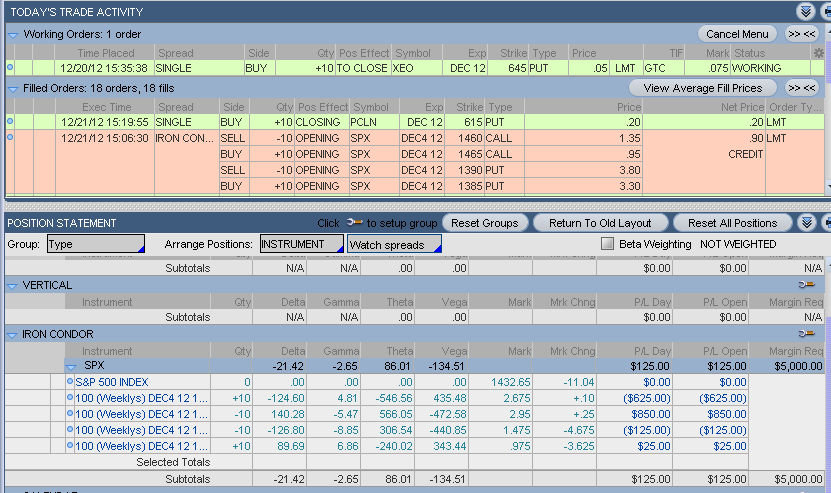Click the double-chevron icon in Position Statement header
The width and height of the screenshot is (831, 493).
tap(807, 223)
